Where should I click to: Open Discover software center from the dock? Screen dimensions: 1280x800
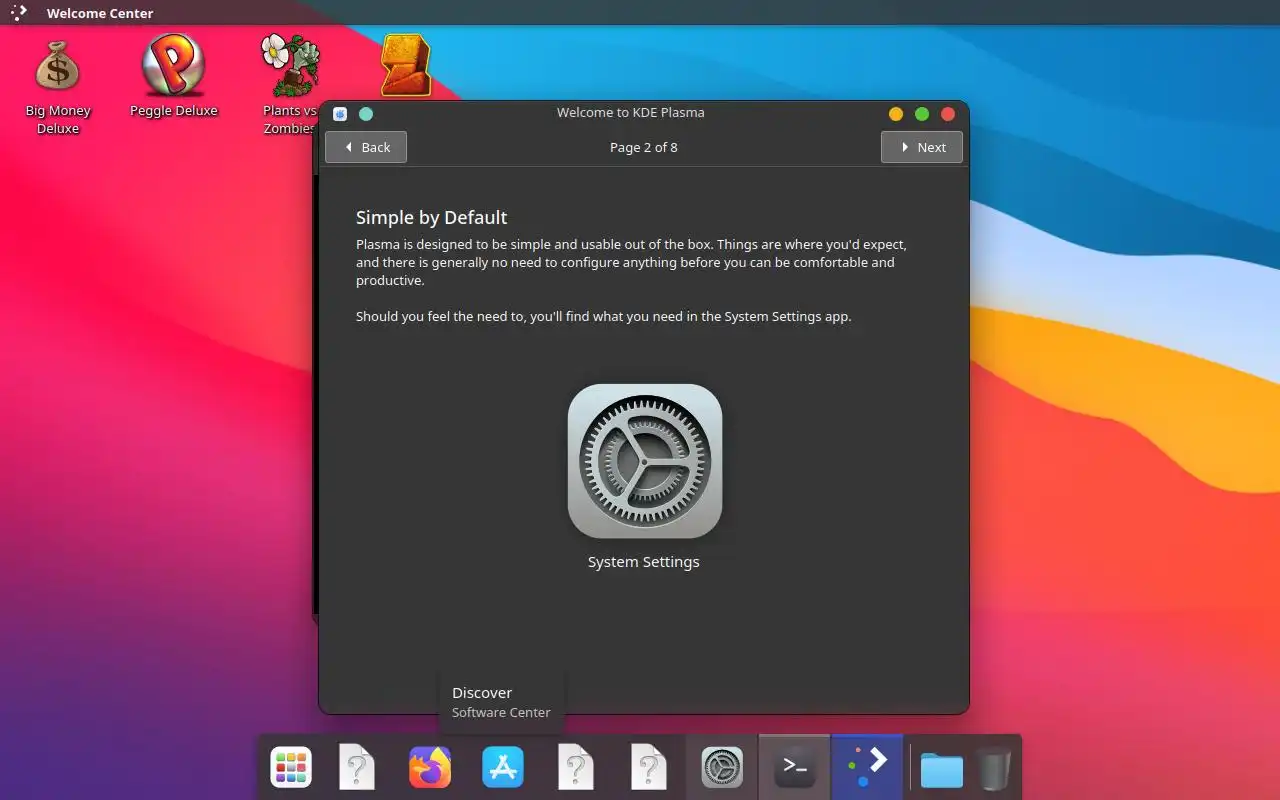click(x=503, y=768)
